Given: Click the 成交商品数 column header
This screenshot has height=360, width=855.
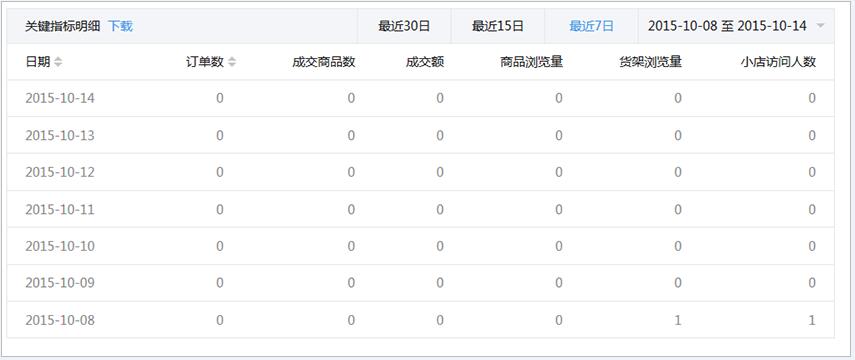Looking at the screenshot, I should coord(323,62).
